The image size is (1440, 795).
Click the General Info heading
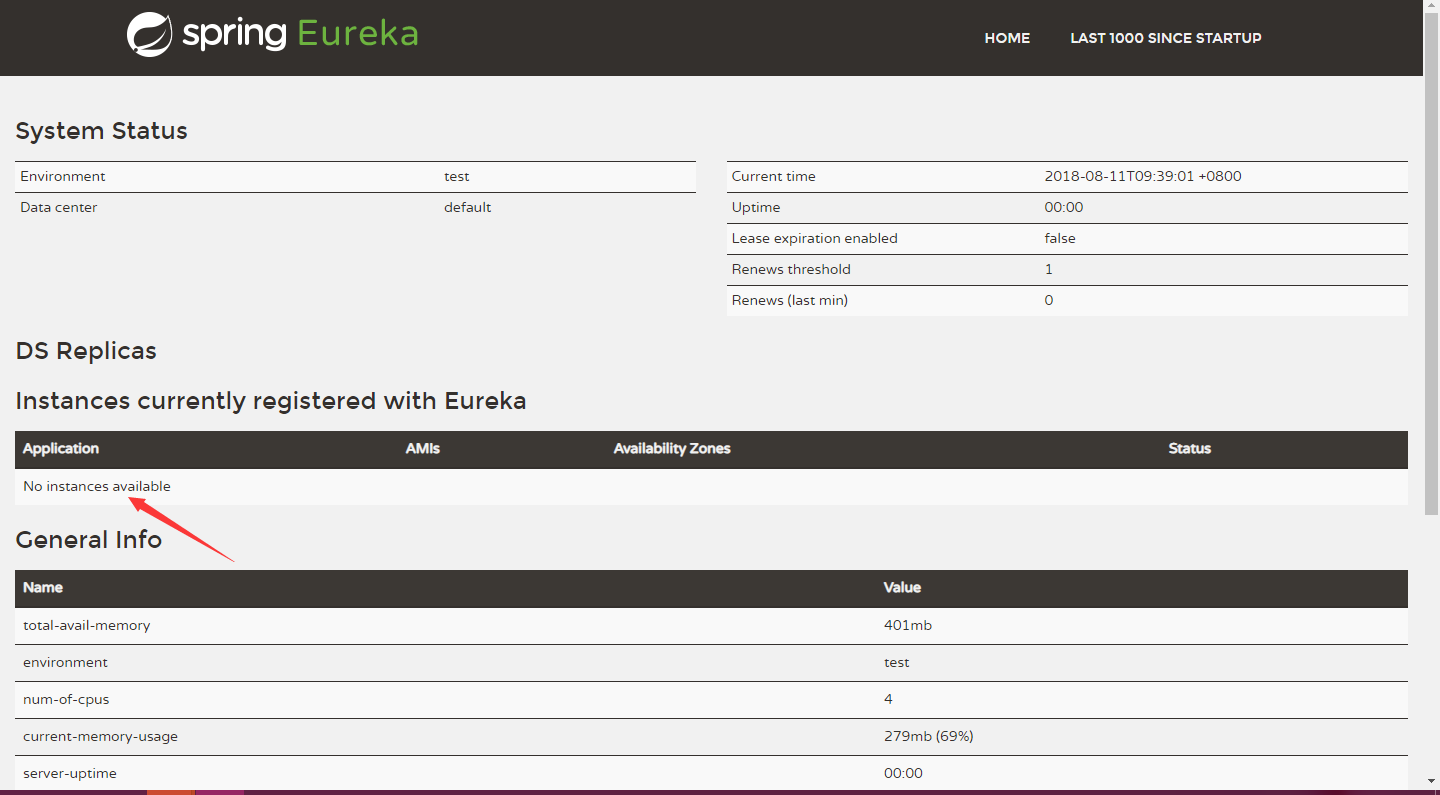pos(89,540)
